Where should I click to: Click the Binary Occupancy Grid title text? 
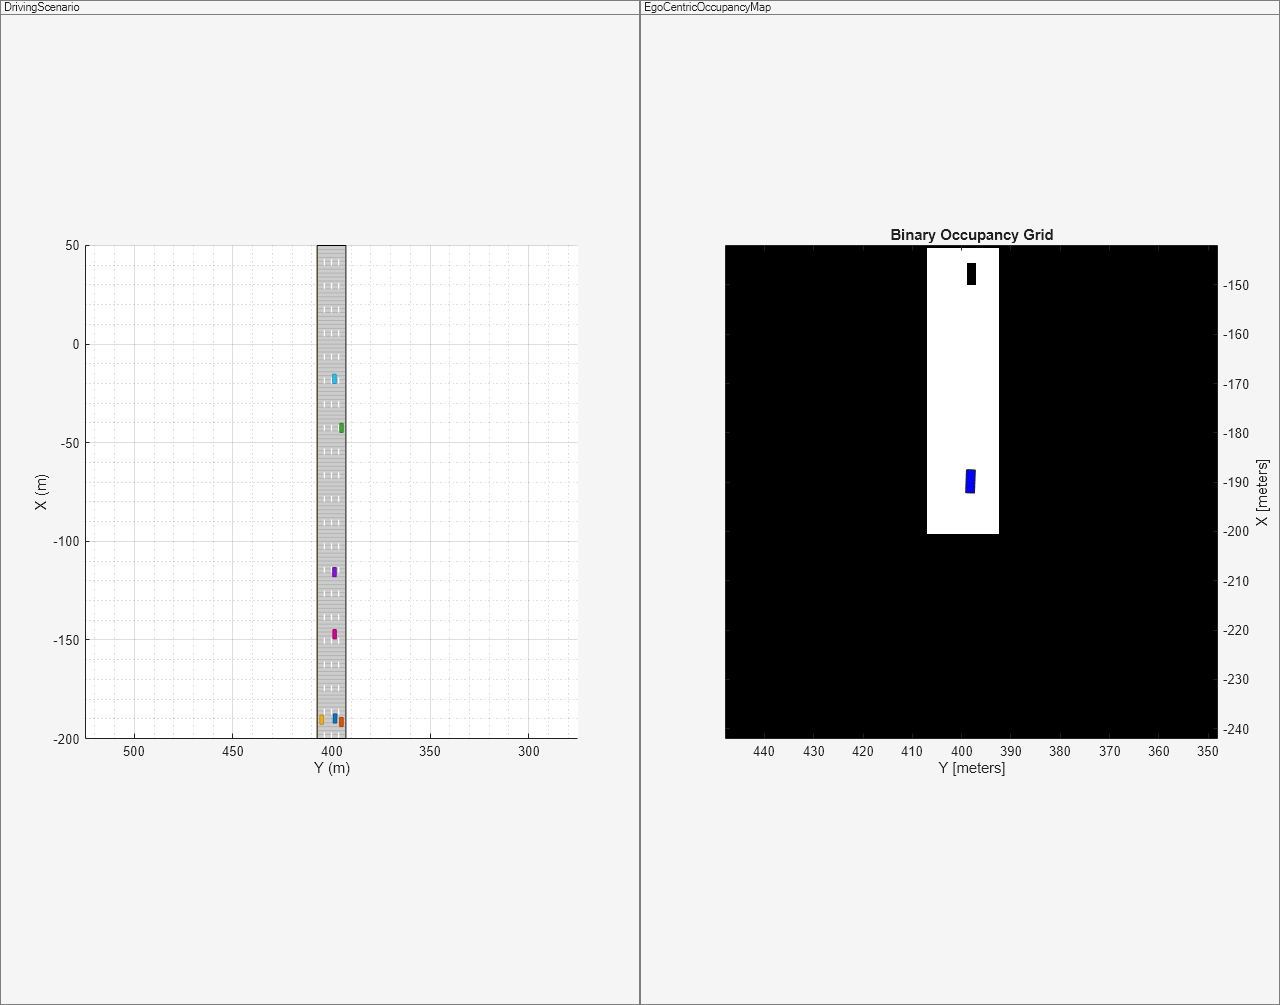[x=971, y=234]
